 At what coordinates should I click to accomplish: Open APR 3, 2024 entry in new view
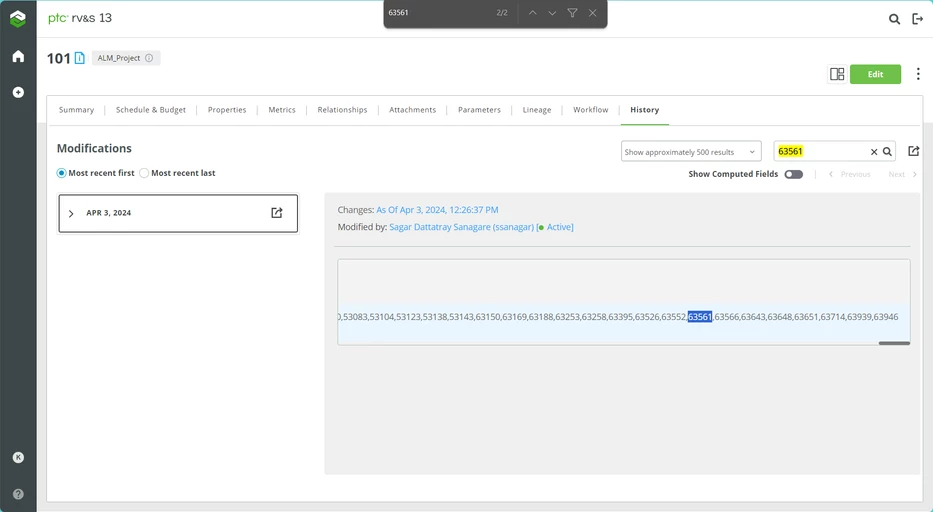277,213
